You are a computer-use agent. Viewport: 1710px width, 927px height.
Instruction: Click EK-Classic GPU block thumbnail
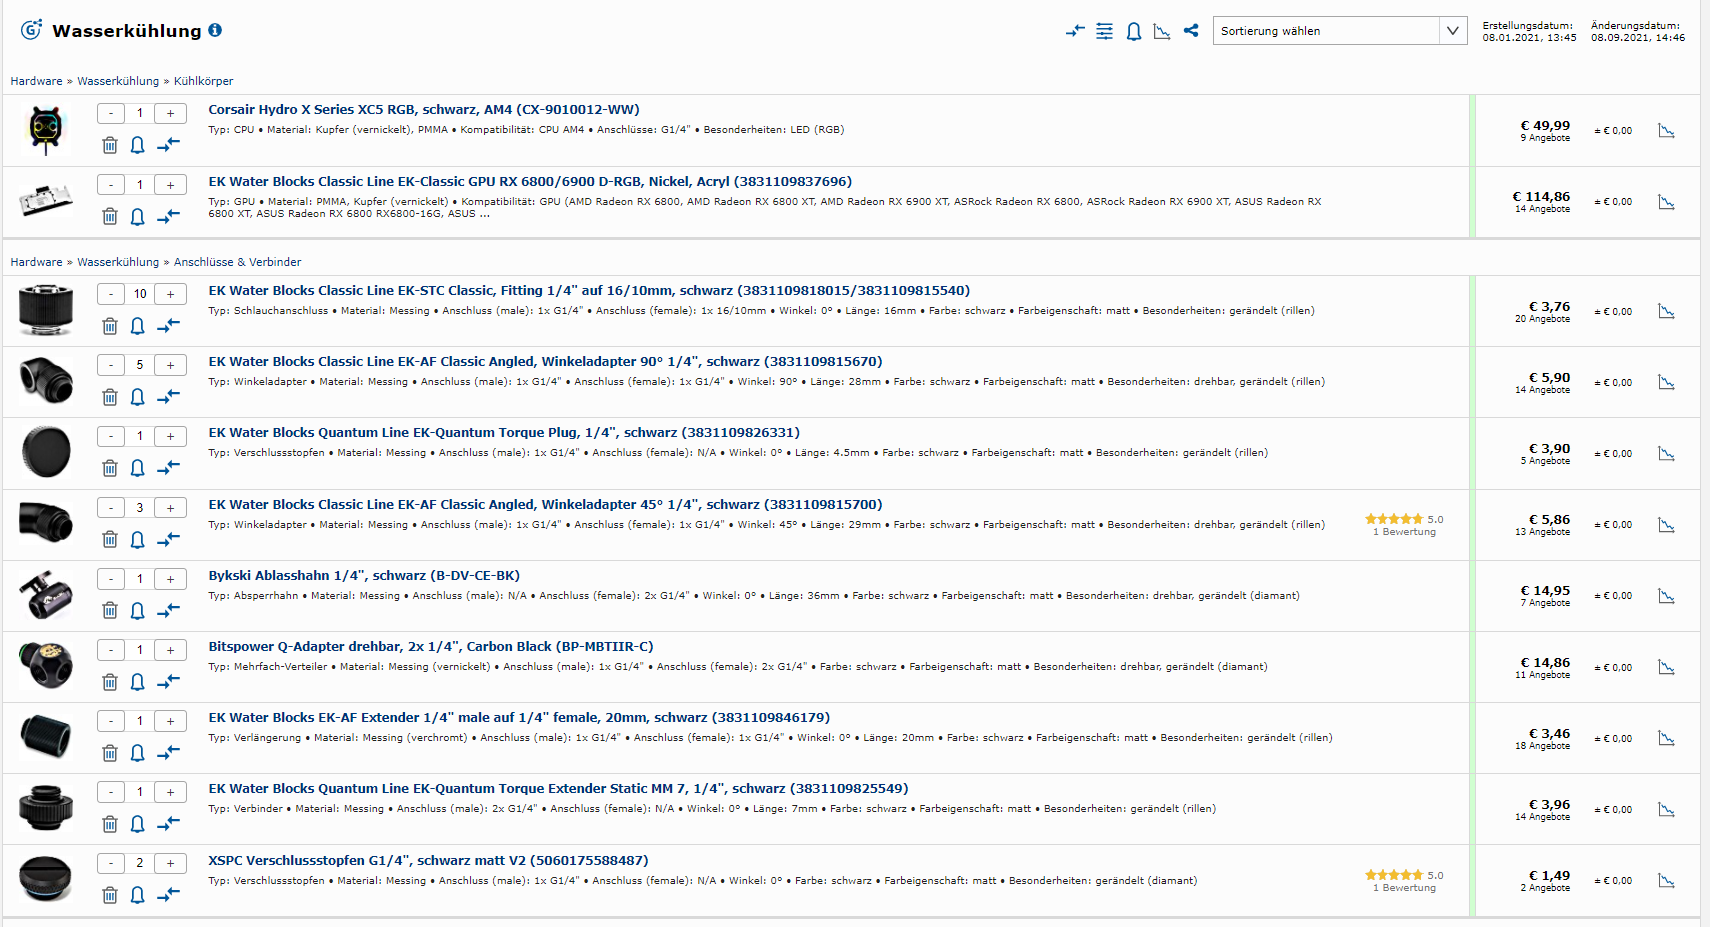pyautogui.click(x=45, y=201)
